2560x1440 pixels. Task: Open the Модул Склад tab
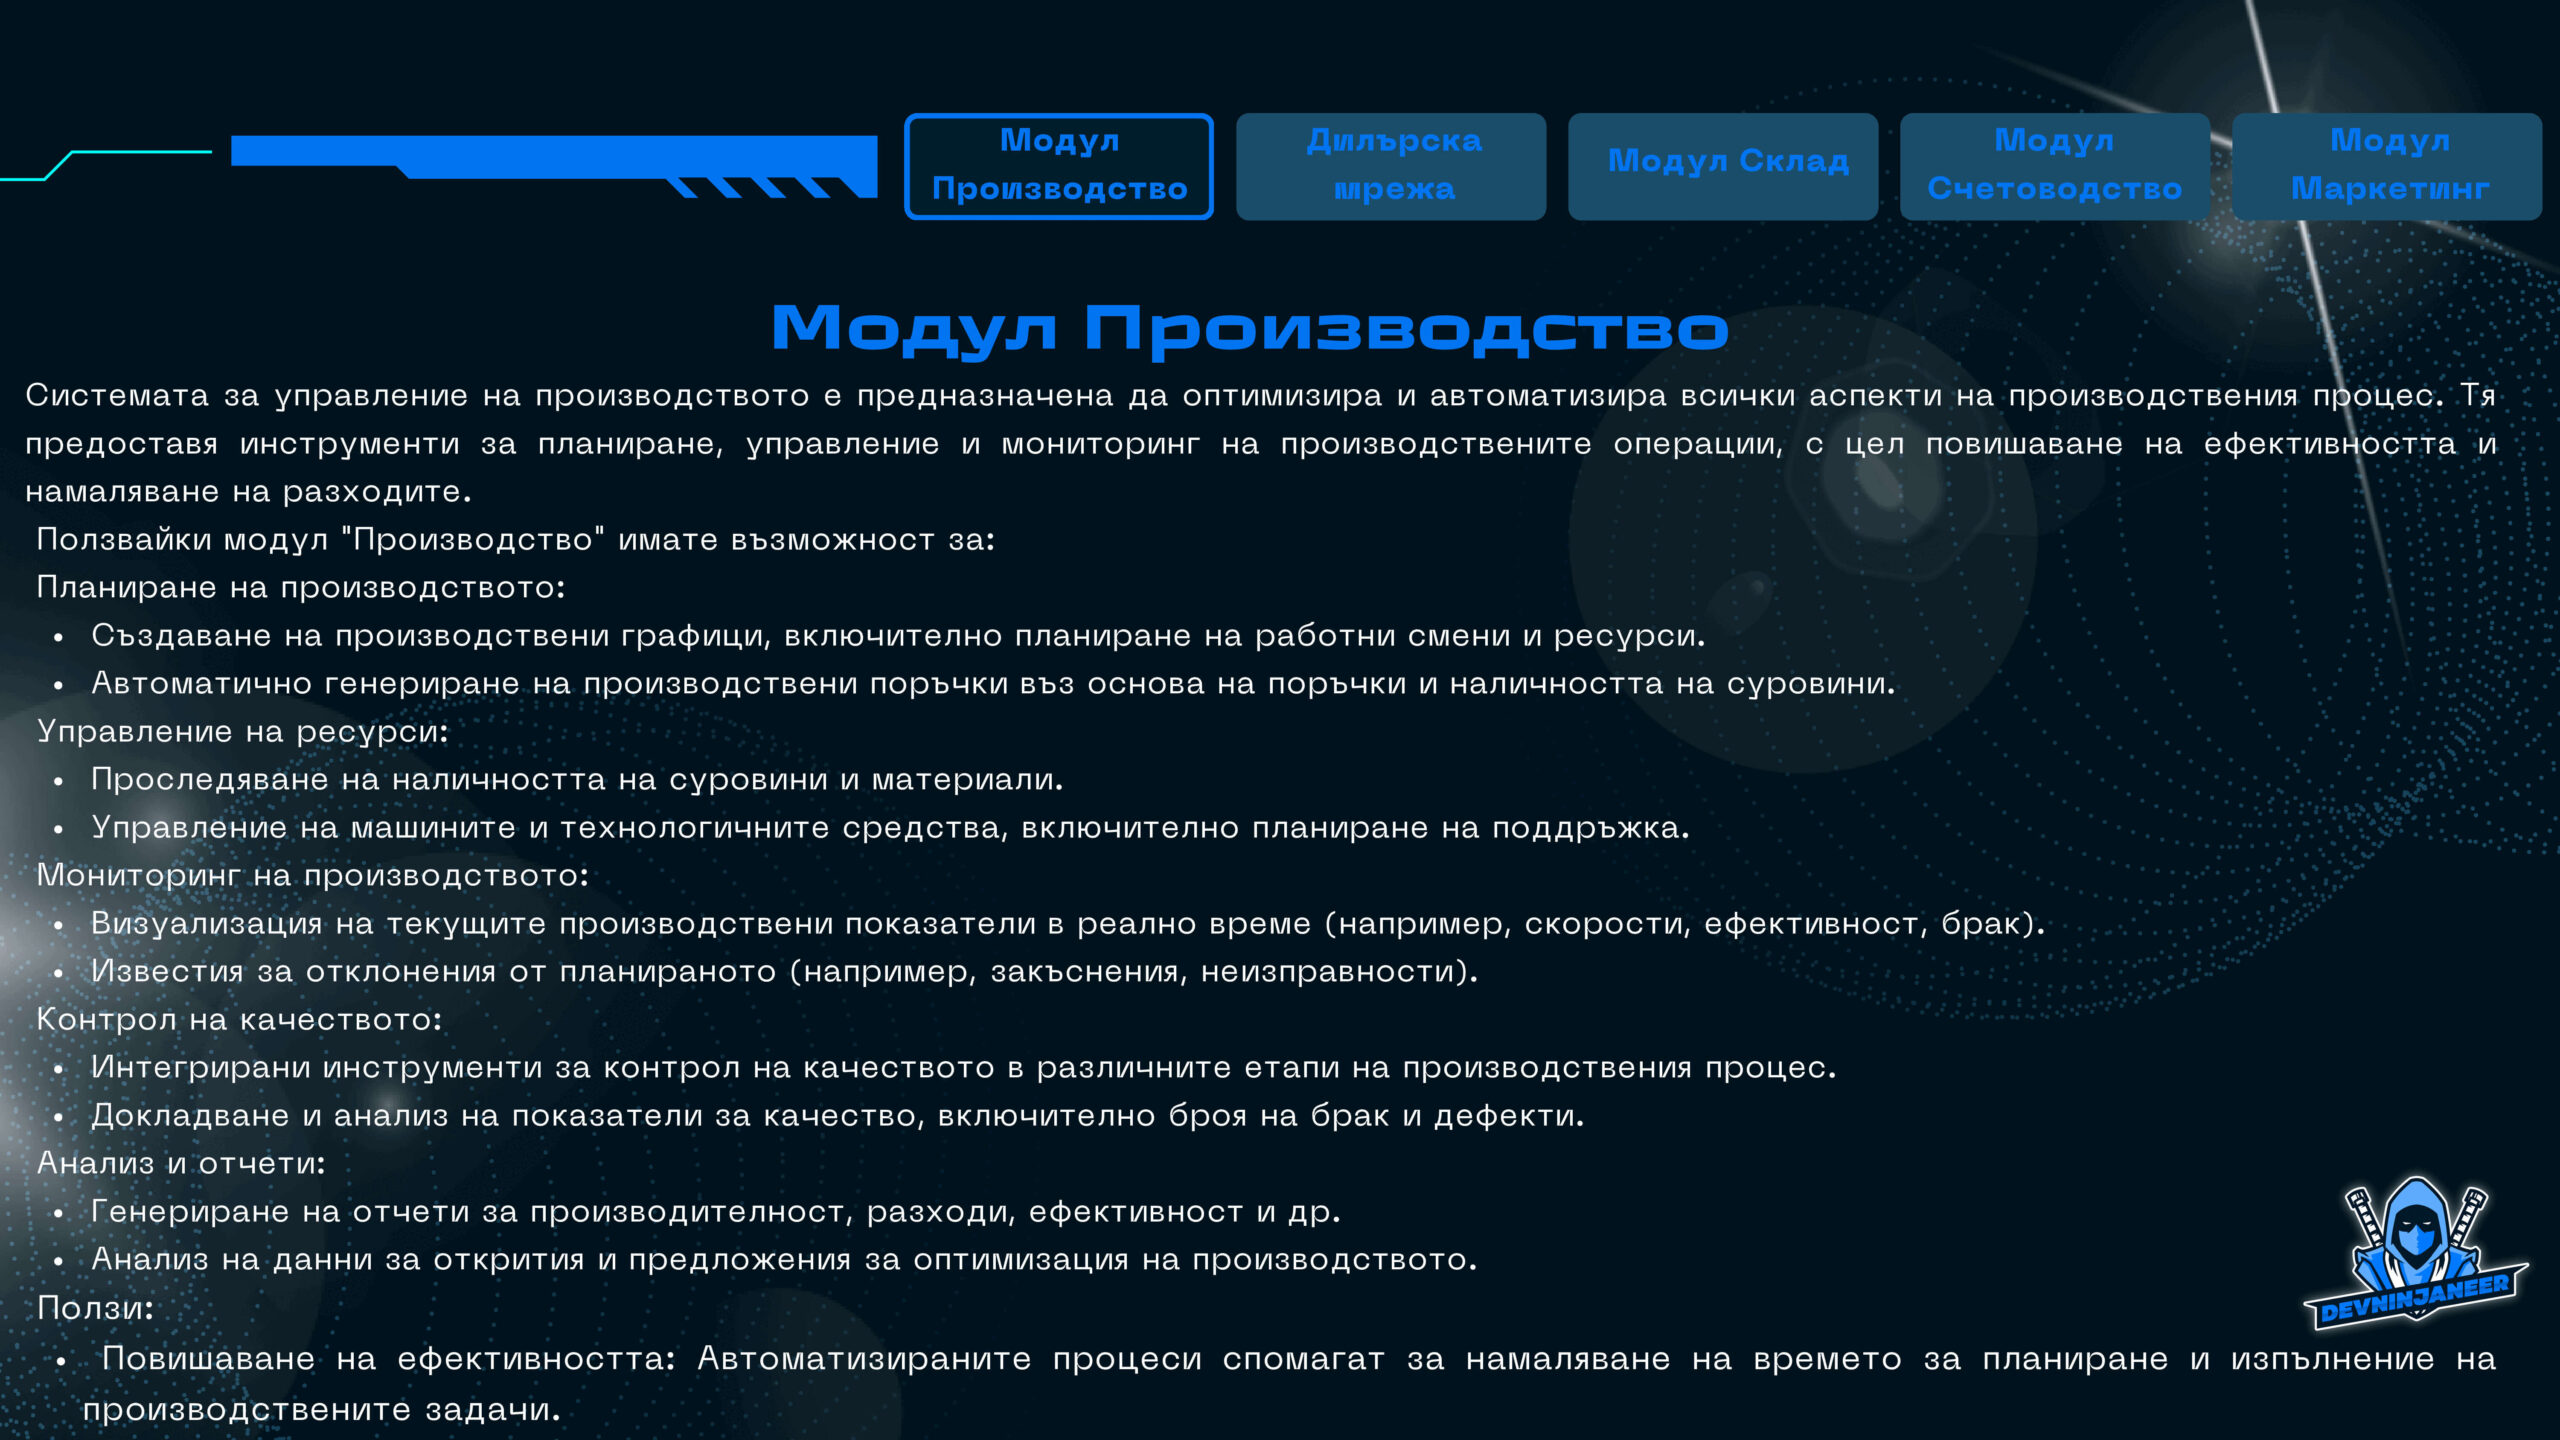pos(1723,166)
